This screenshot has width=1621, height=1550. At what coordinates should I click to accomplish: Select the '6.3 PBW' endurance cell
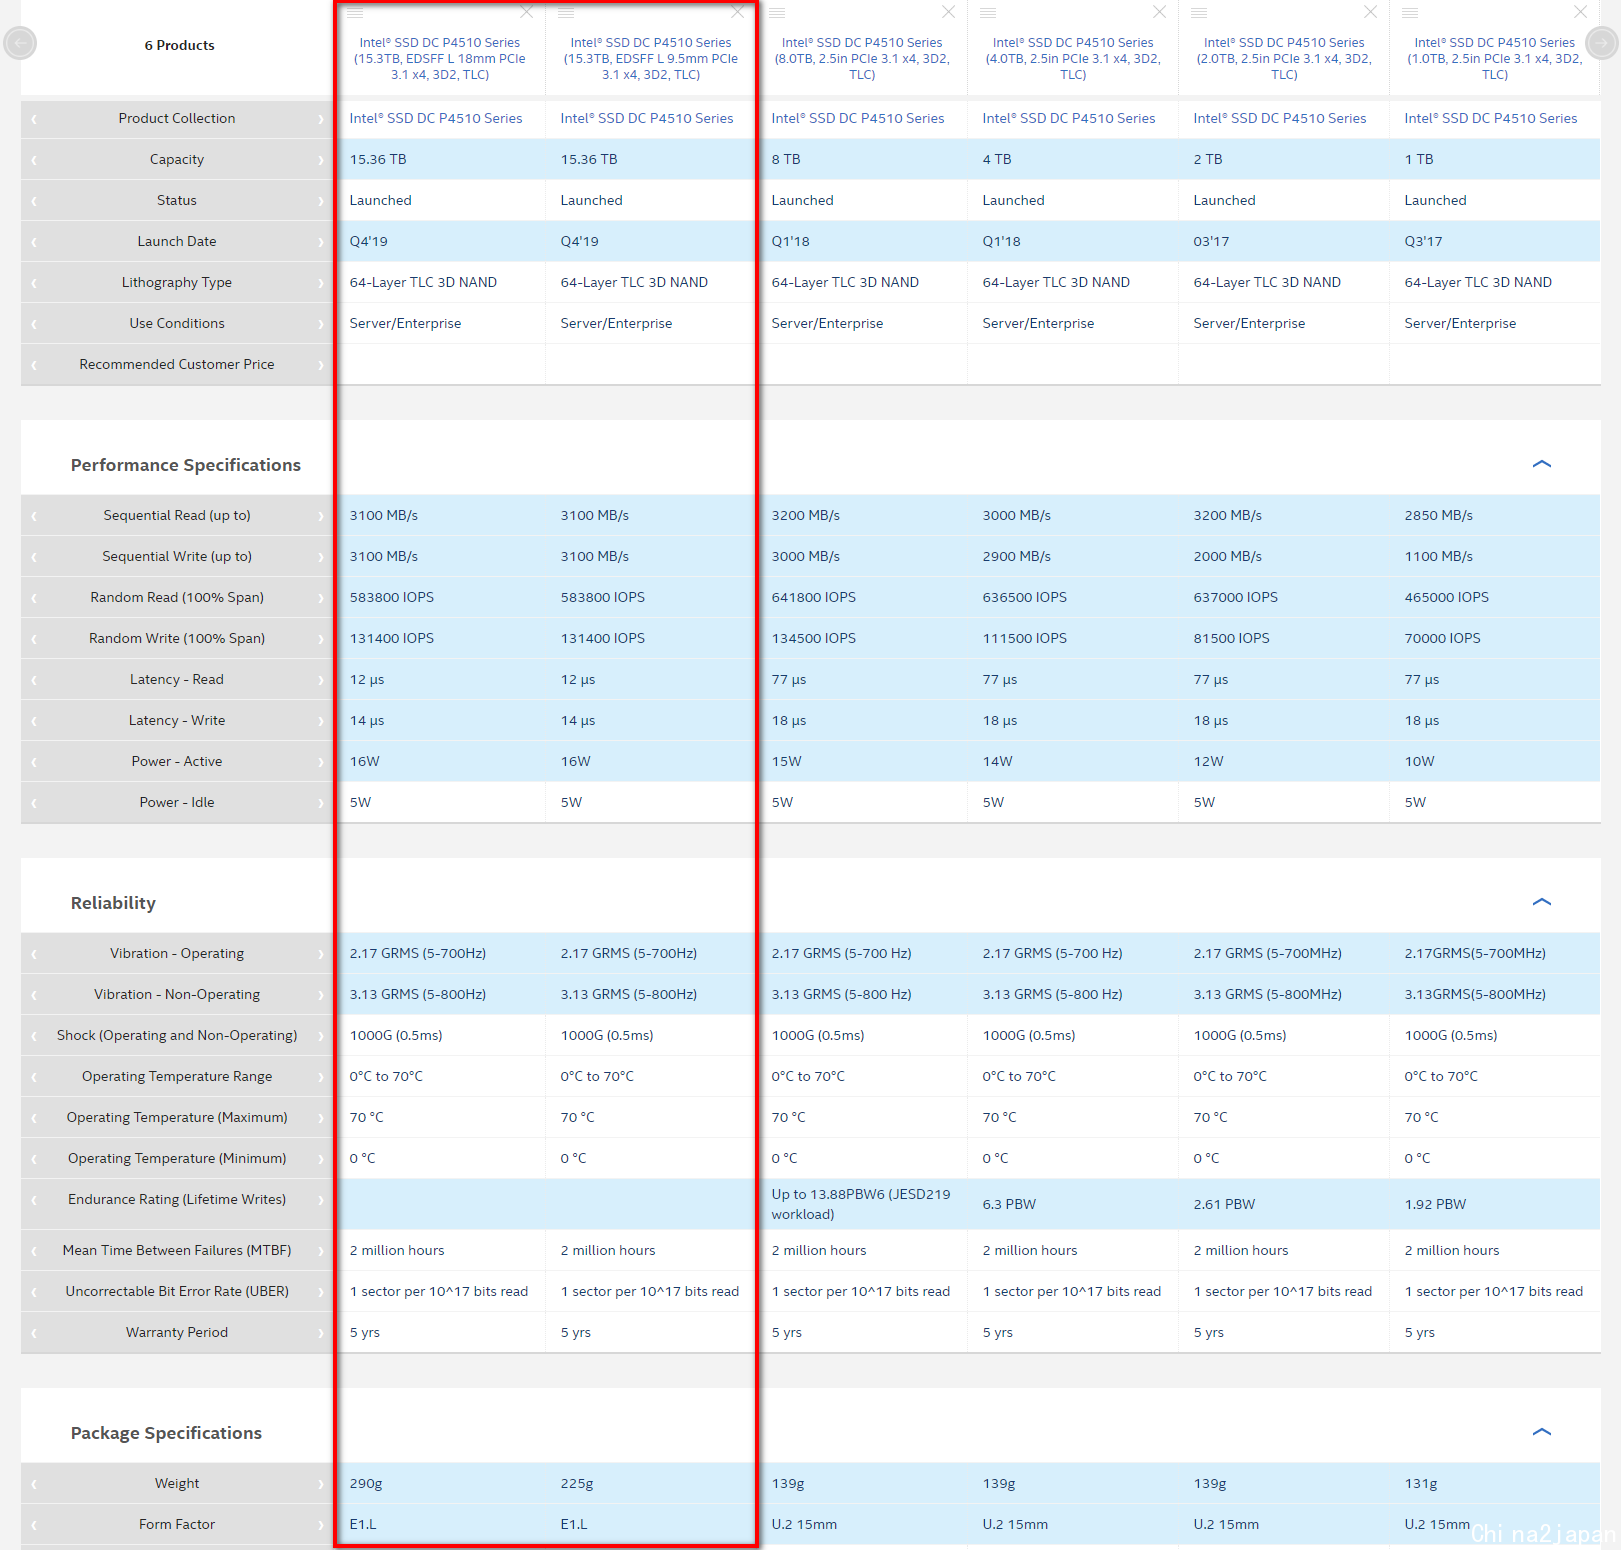(1073, 1204)
